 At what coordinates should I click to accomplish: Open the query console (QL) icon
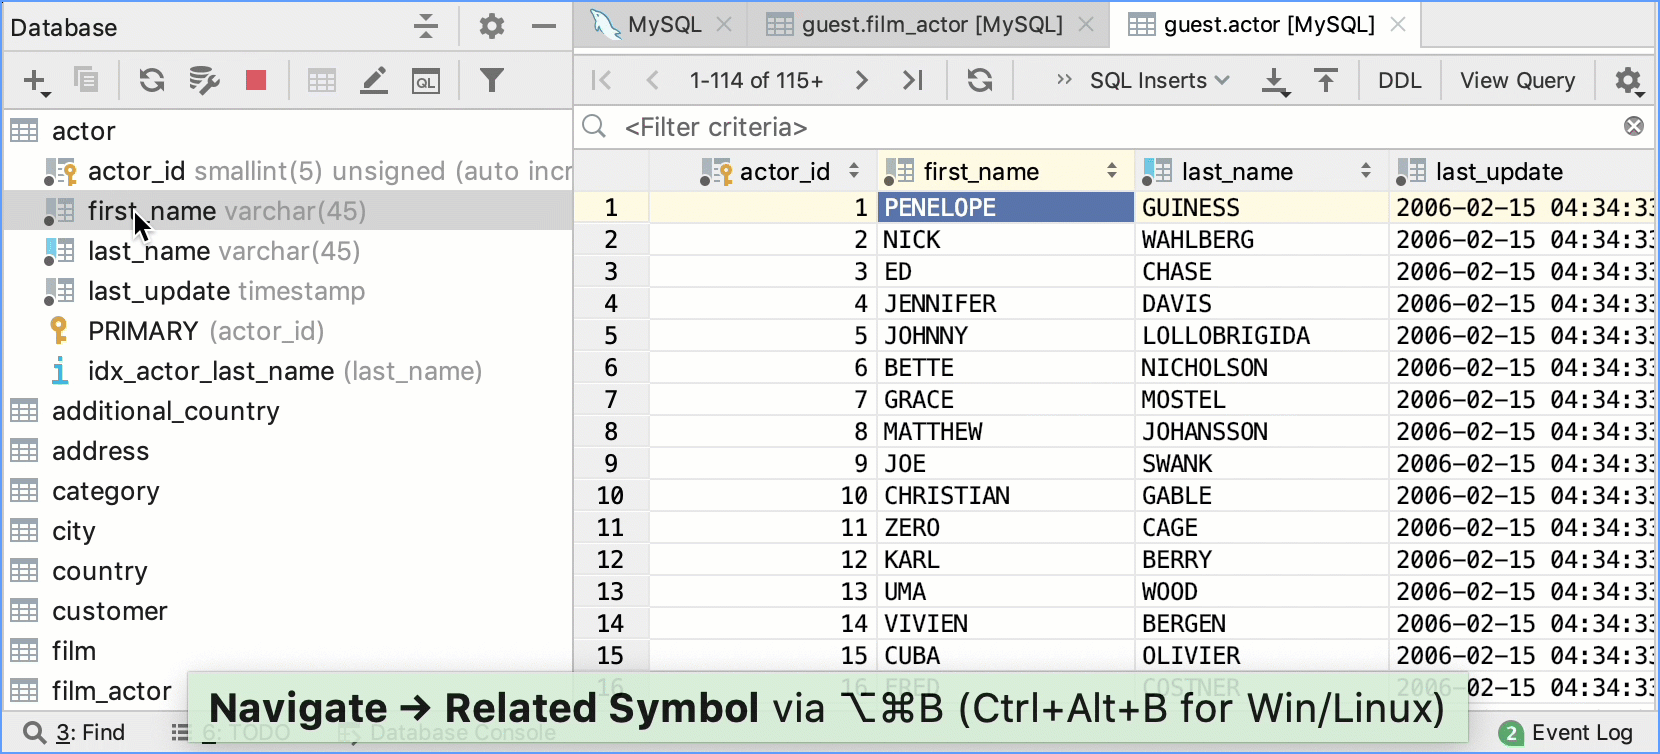(x=426, y=81)
